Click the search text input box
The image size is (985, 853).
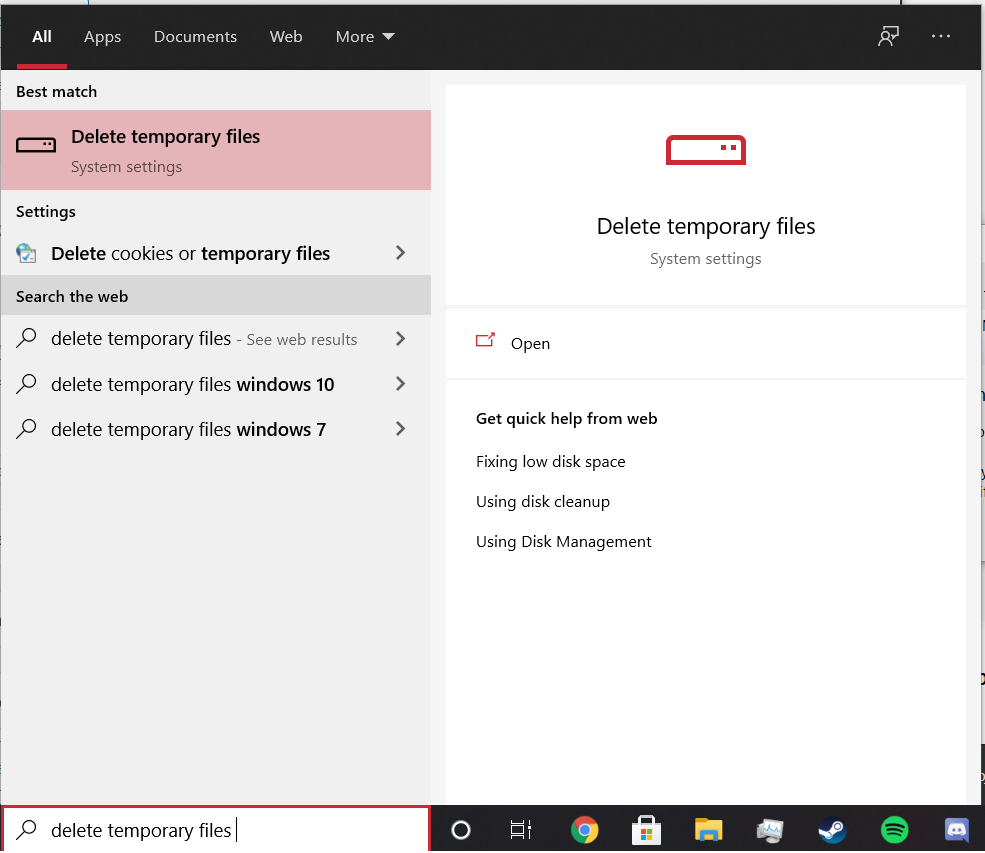tap(230, 830)
